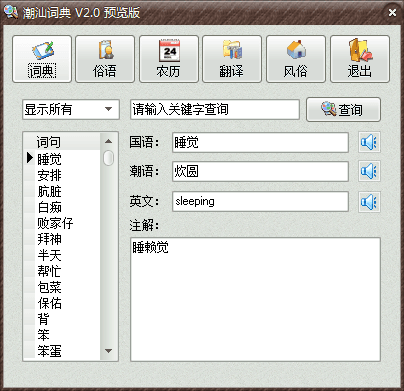Open the 词典 dictionary section

42,59
